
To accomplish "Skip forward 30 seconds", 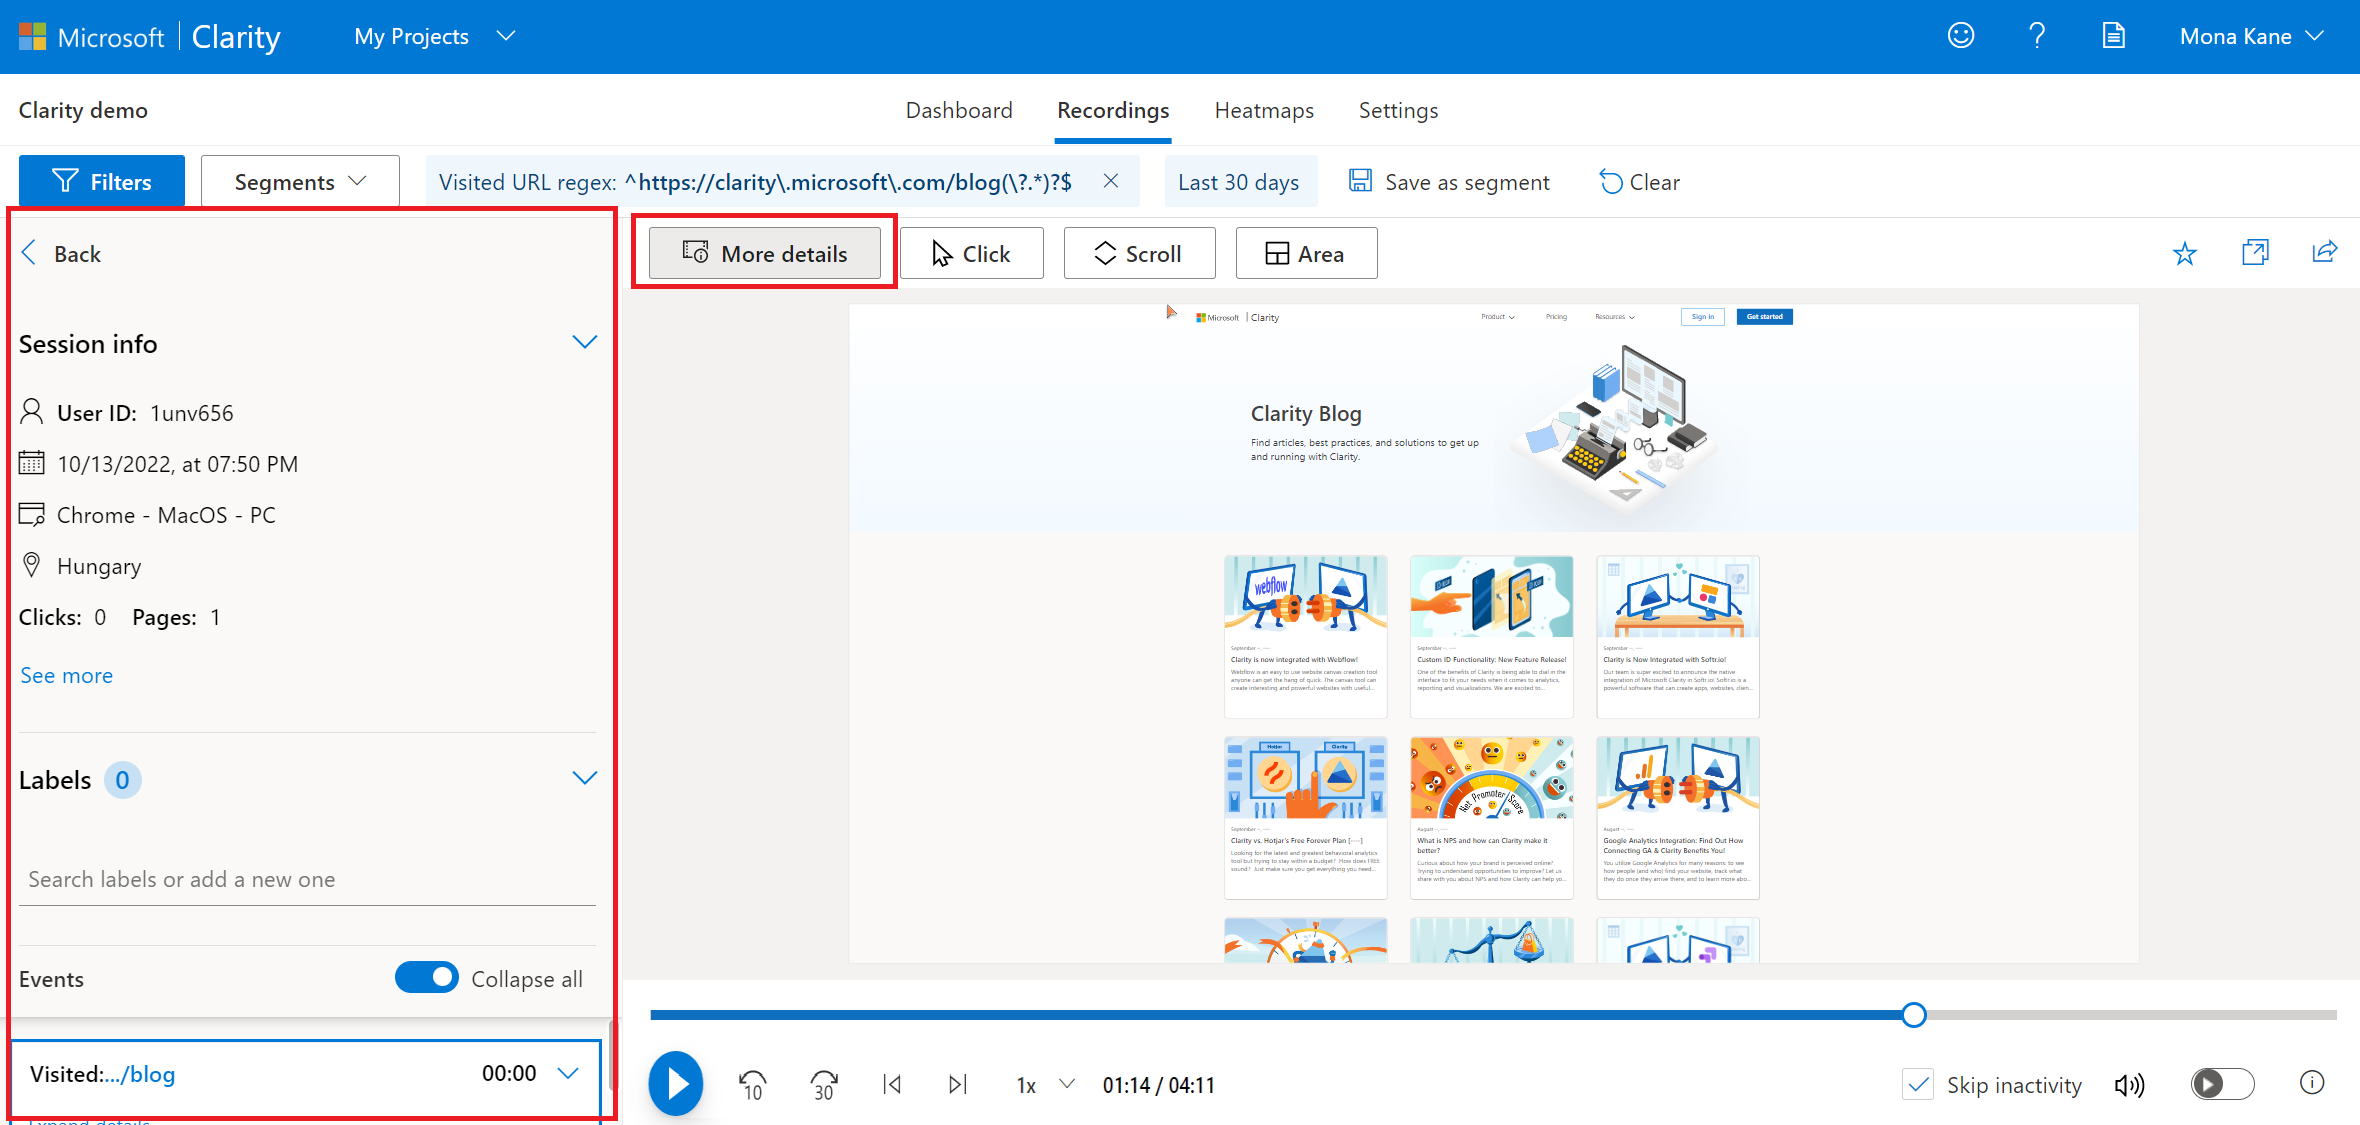I will point(824,1085).
